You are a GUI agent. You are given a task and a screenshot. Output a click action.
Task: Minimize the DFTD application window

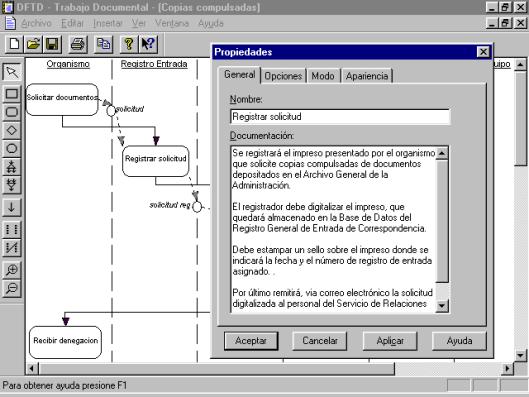click(x=491, y=7)
